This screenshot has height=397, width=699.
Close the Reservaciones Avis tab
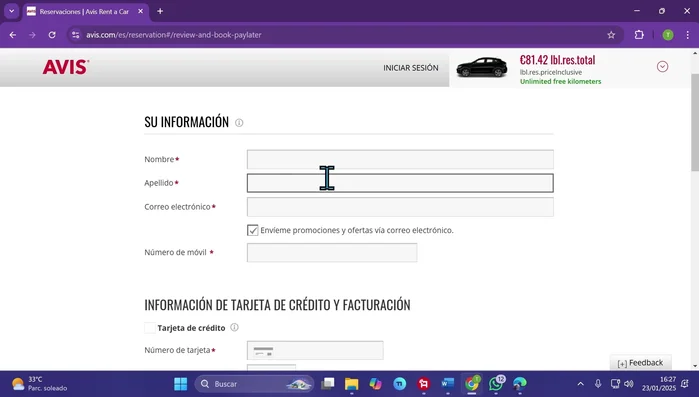(x=140, y=11)
